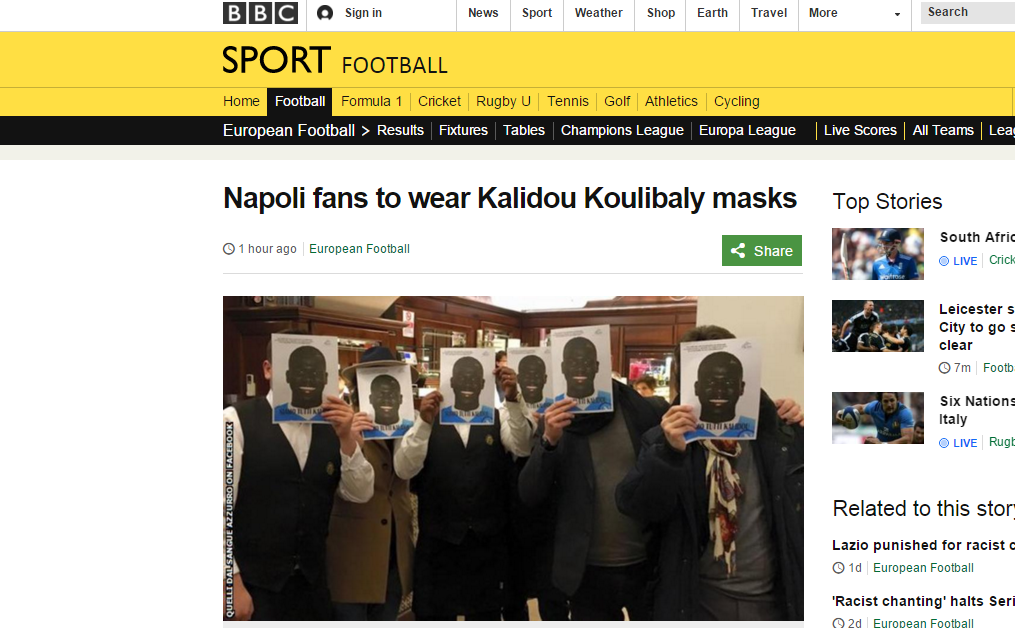Click European Football breadcrumb heading
Screen dimensions: 1015x628
(289, 130)
